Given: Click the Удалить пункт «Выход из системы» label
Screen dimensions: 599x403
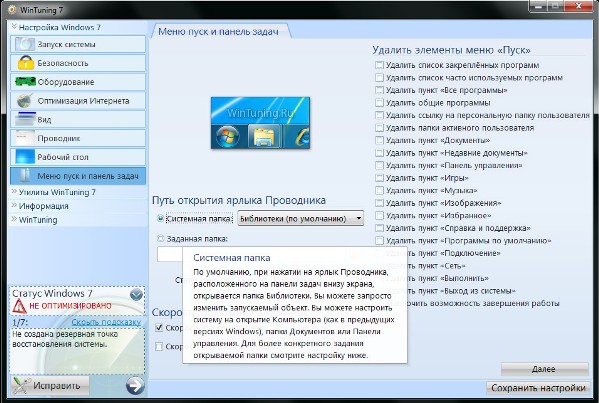Looking at the screenshot, I should [461, 291].
